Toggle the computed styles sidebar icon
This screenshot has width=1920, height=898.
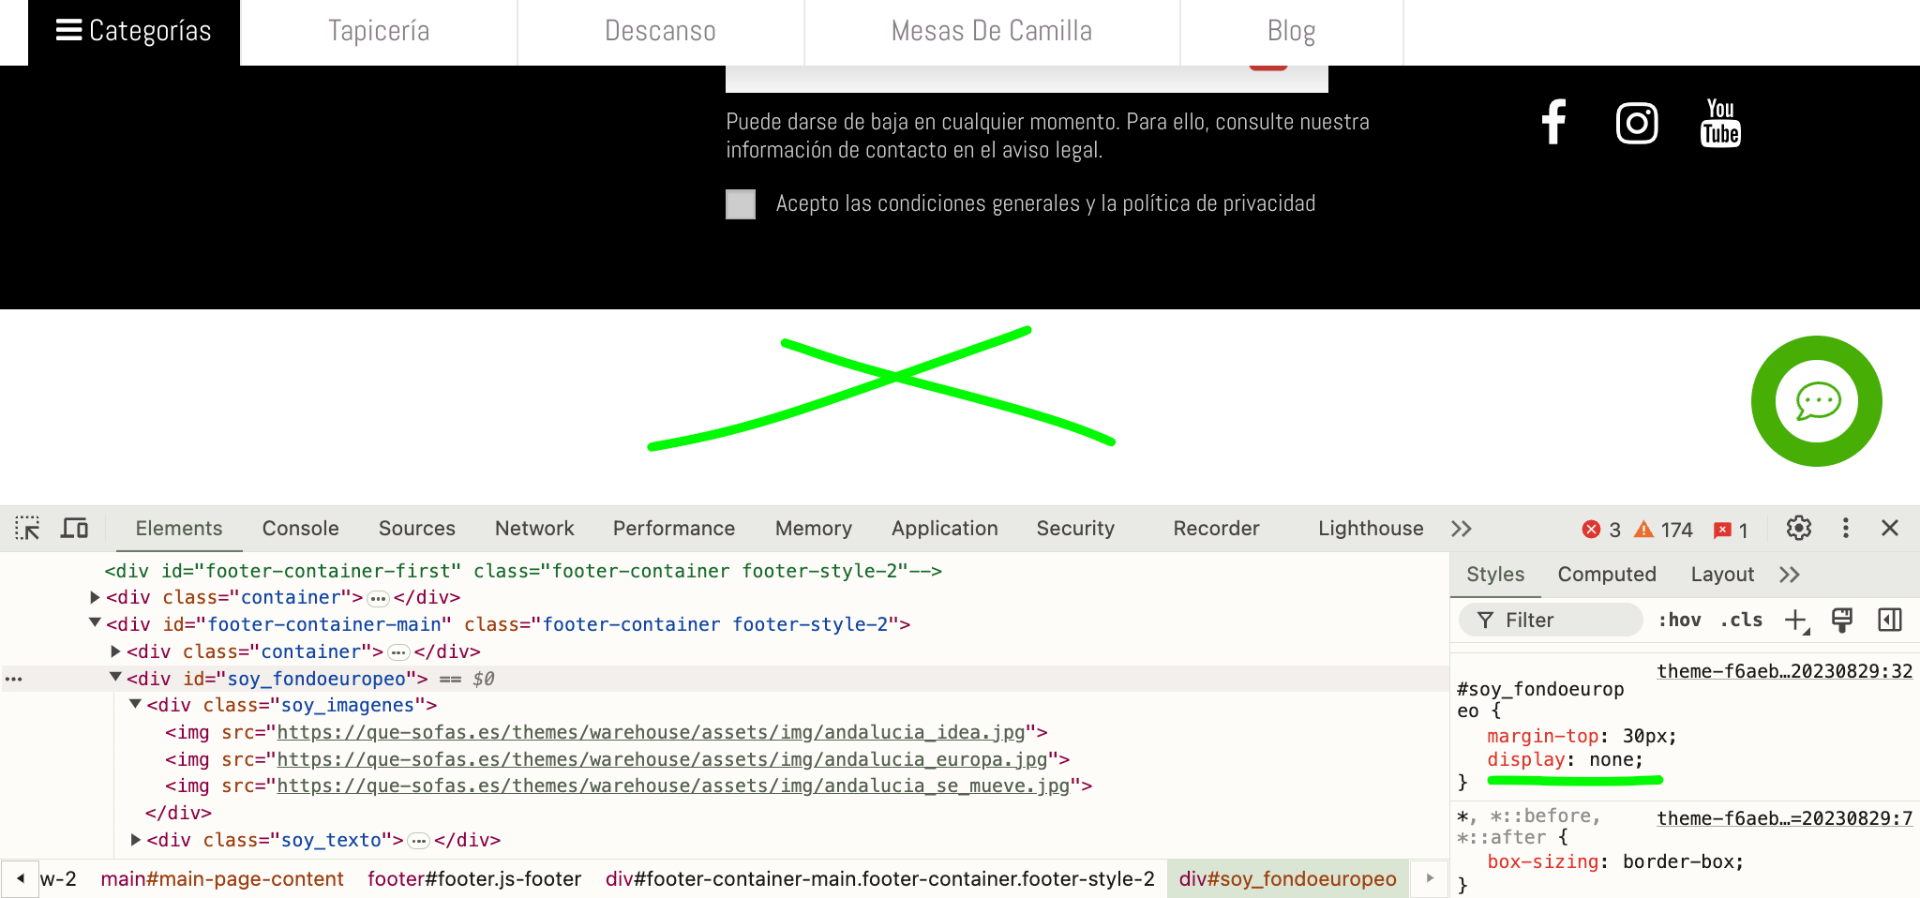pos(1890,621)
